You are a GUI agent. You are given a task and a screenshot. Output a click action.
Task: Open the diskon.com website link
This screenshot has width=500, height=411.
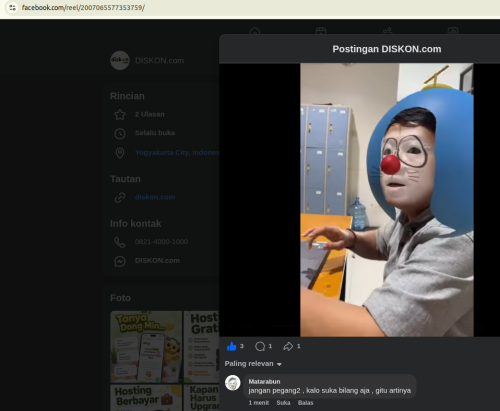155,197
